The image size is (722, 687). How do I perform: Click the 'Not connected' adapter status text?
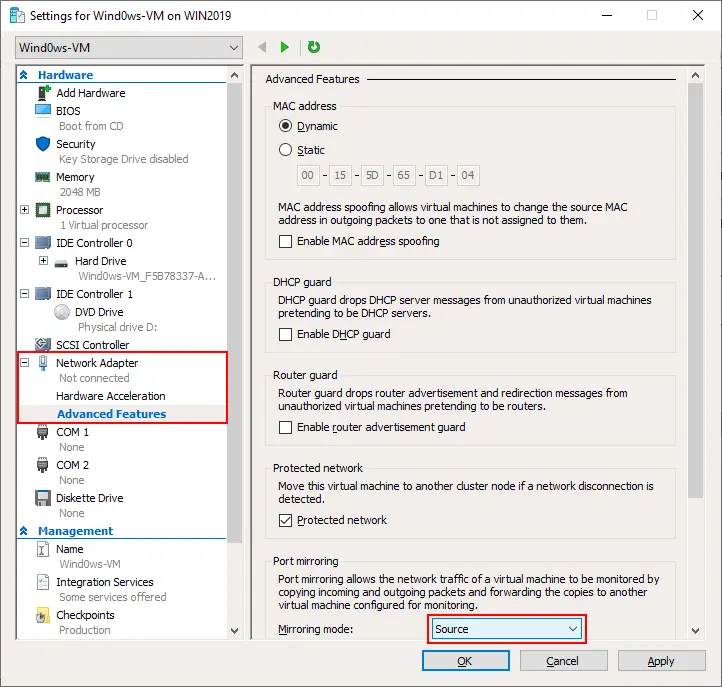click(x=94, y=378)
